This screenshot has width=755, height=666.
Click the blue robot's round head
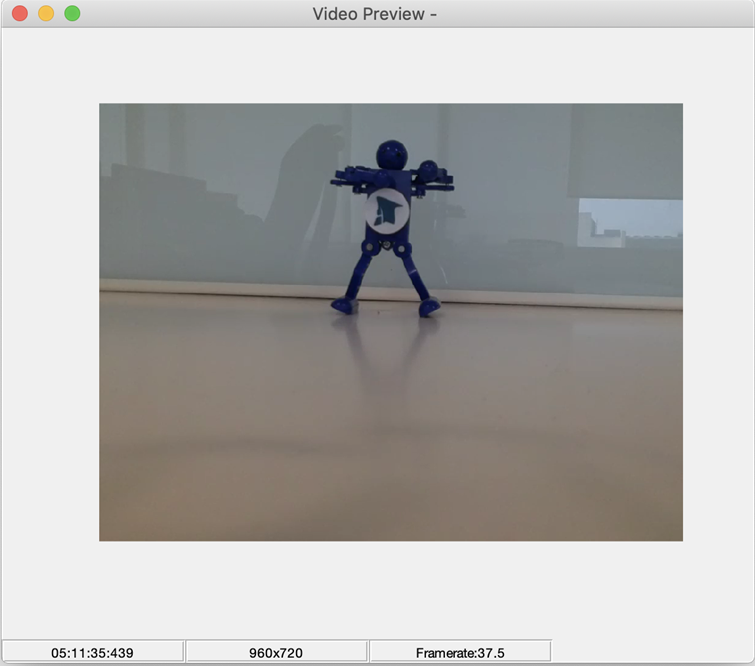click(x=390, y=155)
